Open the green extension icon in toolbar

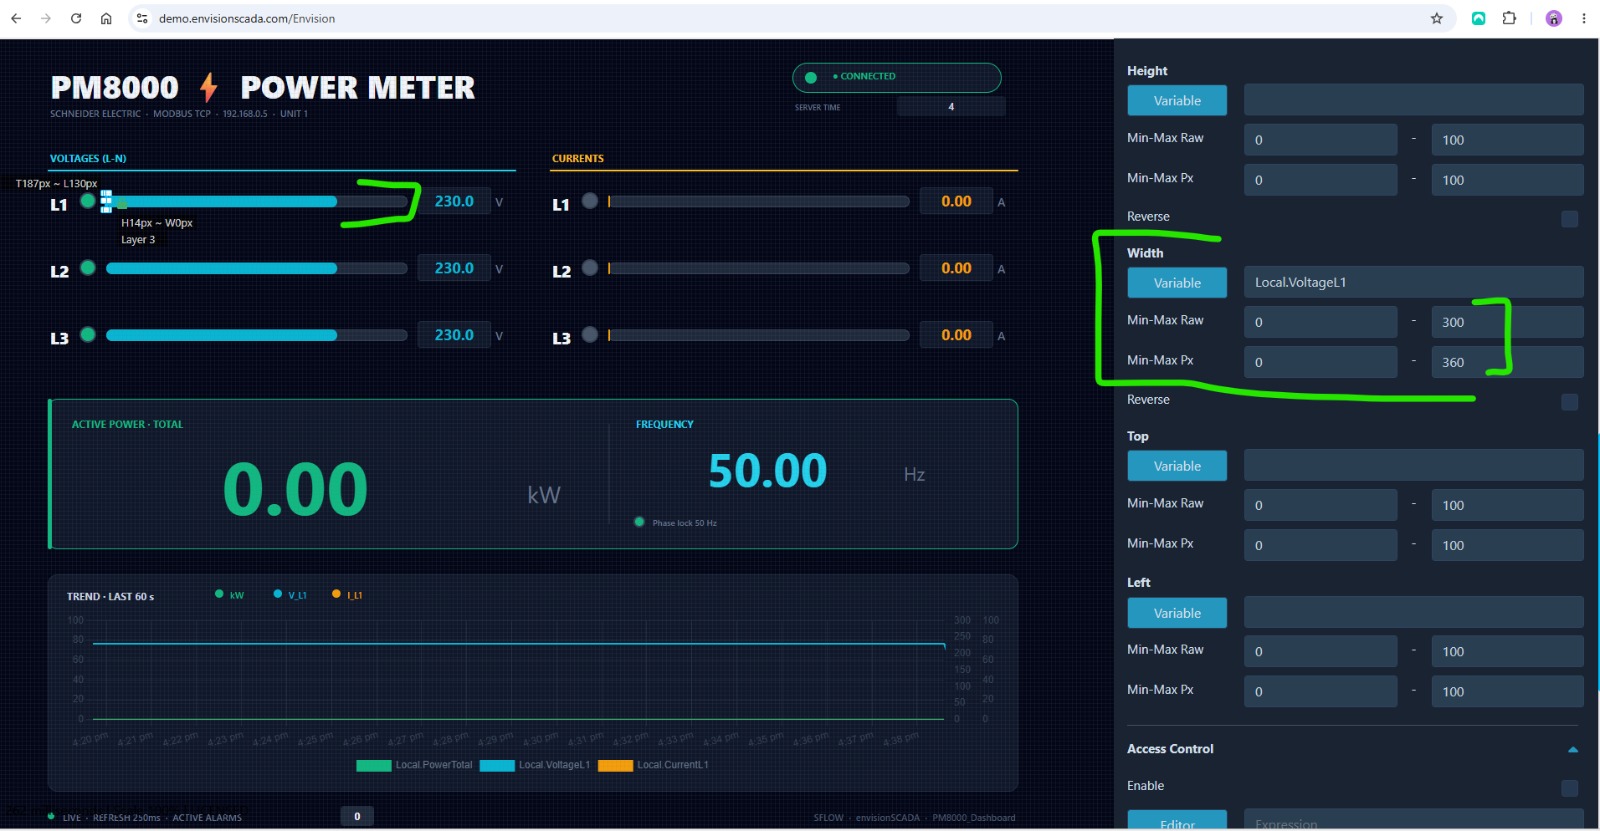click(x=1478, y=18)
